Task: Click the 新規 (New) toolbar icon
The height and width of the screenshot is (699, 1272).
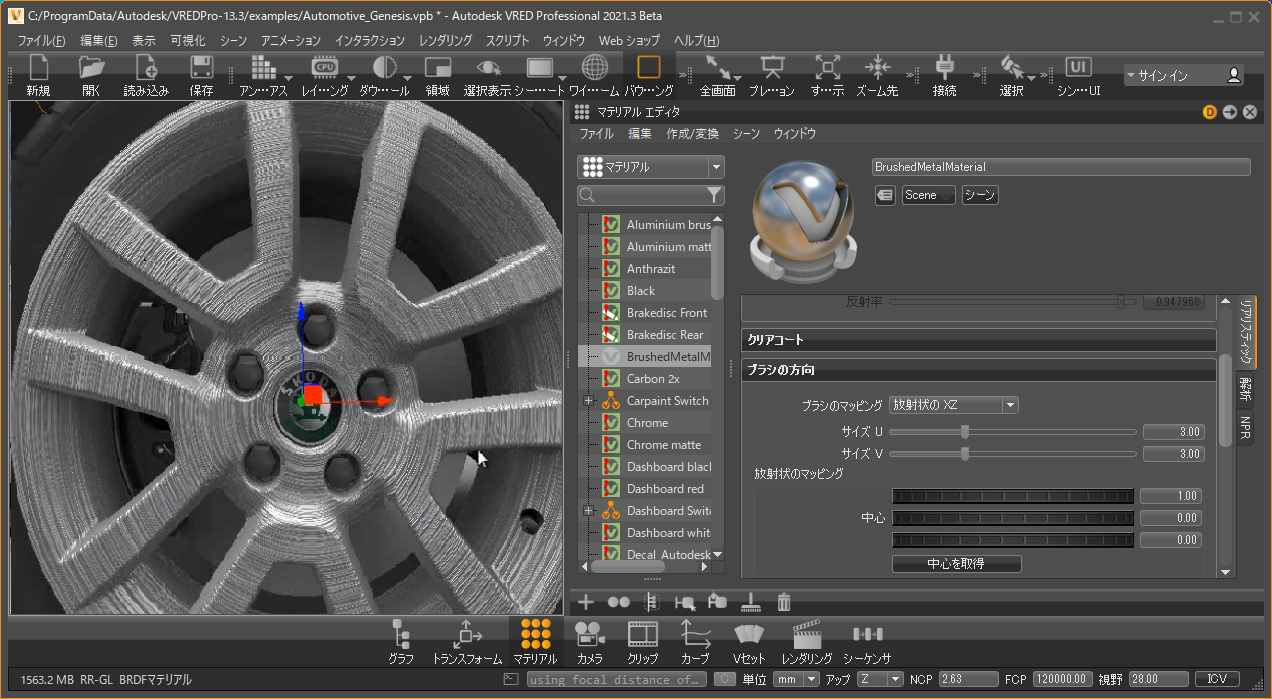Action: tap(38, 69)
